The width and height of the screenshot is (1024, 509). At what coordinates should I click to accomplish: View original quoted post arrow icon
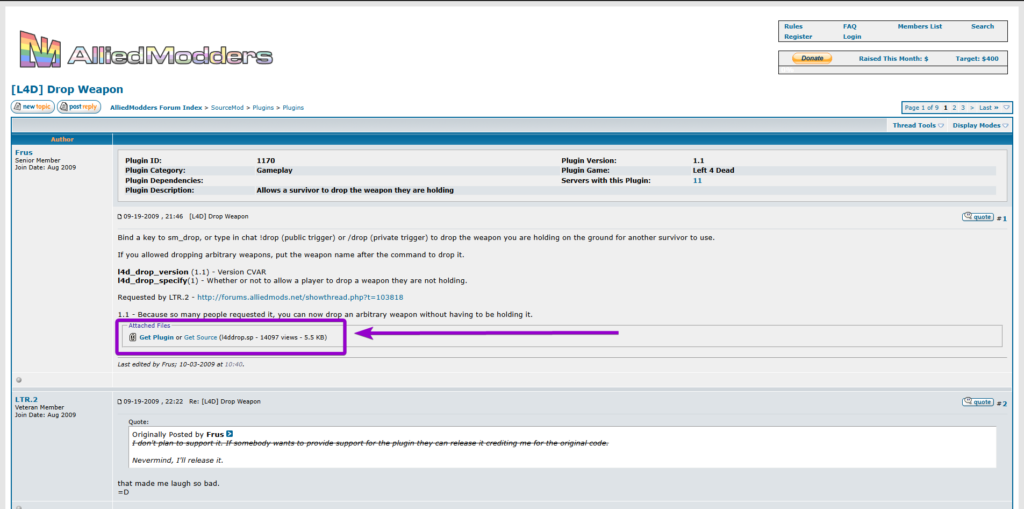click(229, 434)
